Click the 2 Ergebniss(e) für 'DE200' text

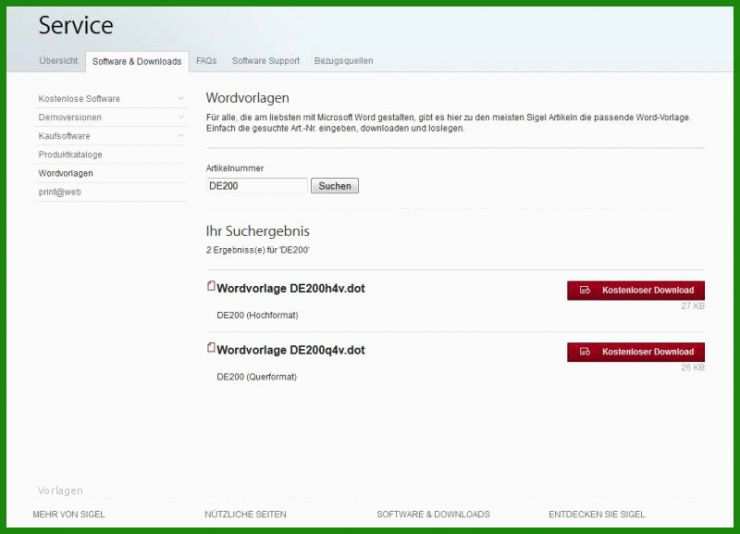258,250
